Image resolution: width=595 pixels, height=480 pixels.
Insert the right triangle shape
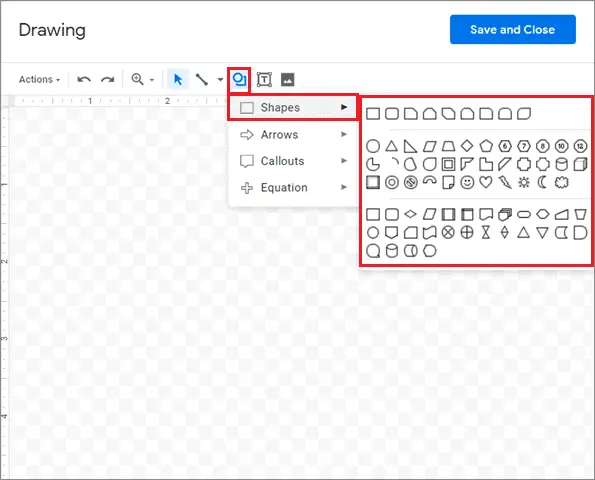pyautogui.click(x=410, y=146)
